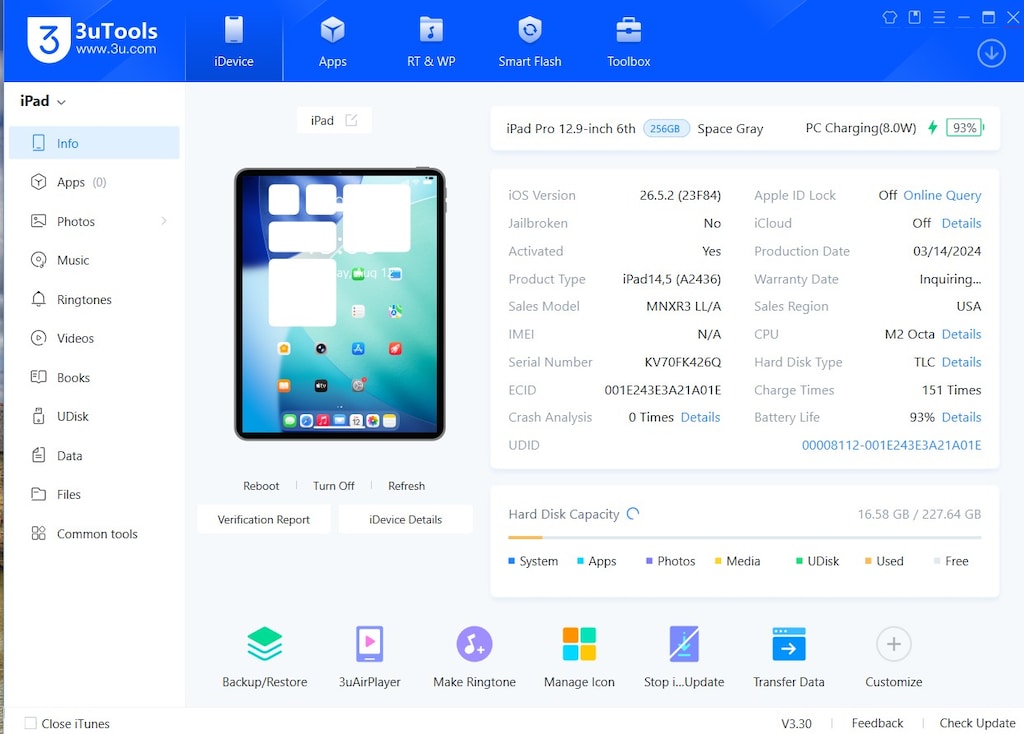Open Stop iOS Update tool
Screen dimensions: 1024x734
(x=684, y=656)
